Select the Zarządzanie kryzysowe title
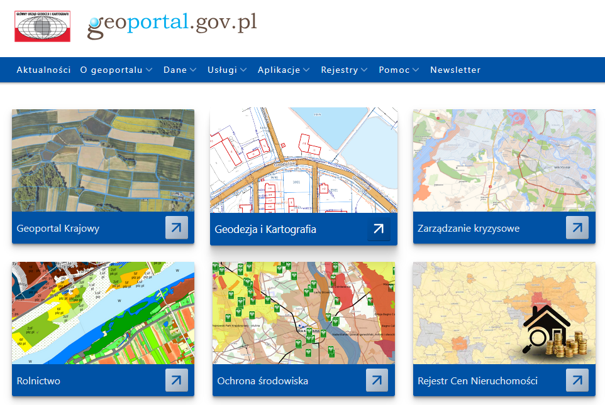605x405 pixels. click(468, 228)
